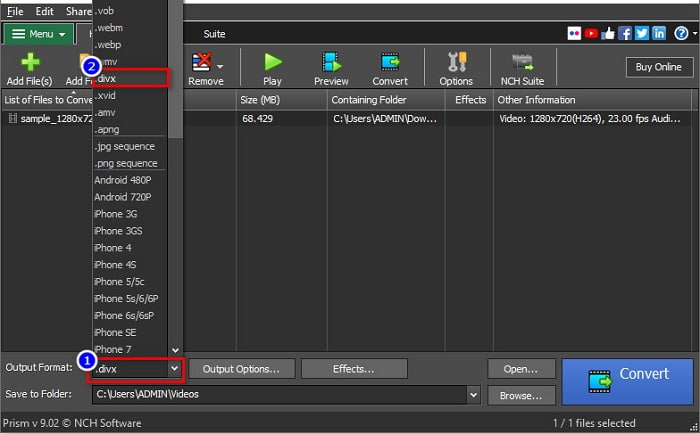Image resolution: width=700 pixels, height=434 pixels.
Task: Open the green Menu dropdown button
Action: (x=39, y=34)
